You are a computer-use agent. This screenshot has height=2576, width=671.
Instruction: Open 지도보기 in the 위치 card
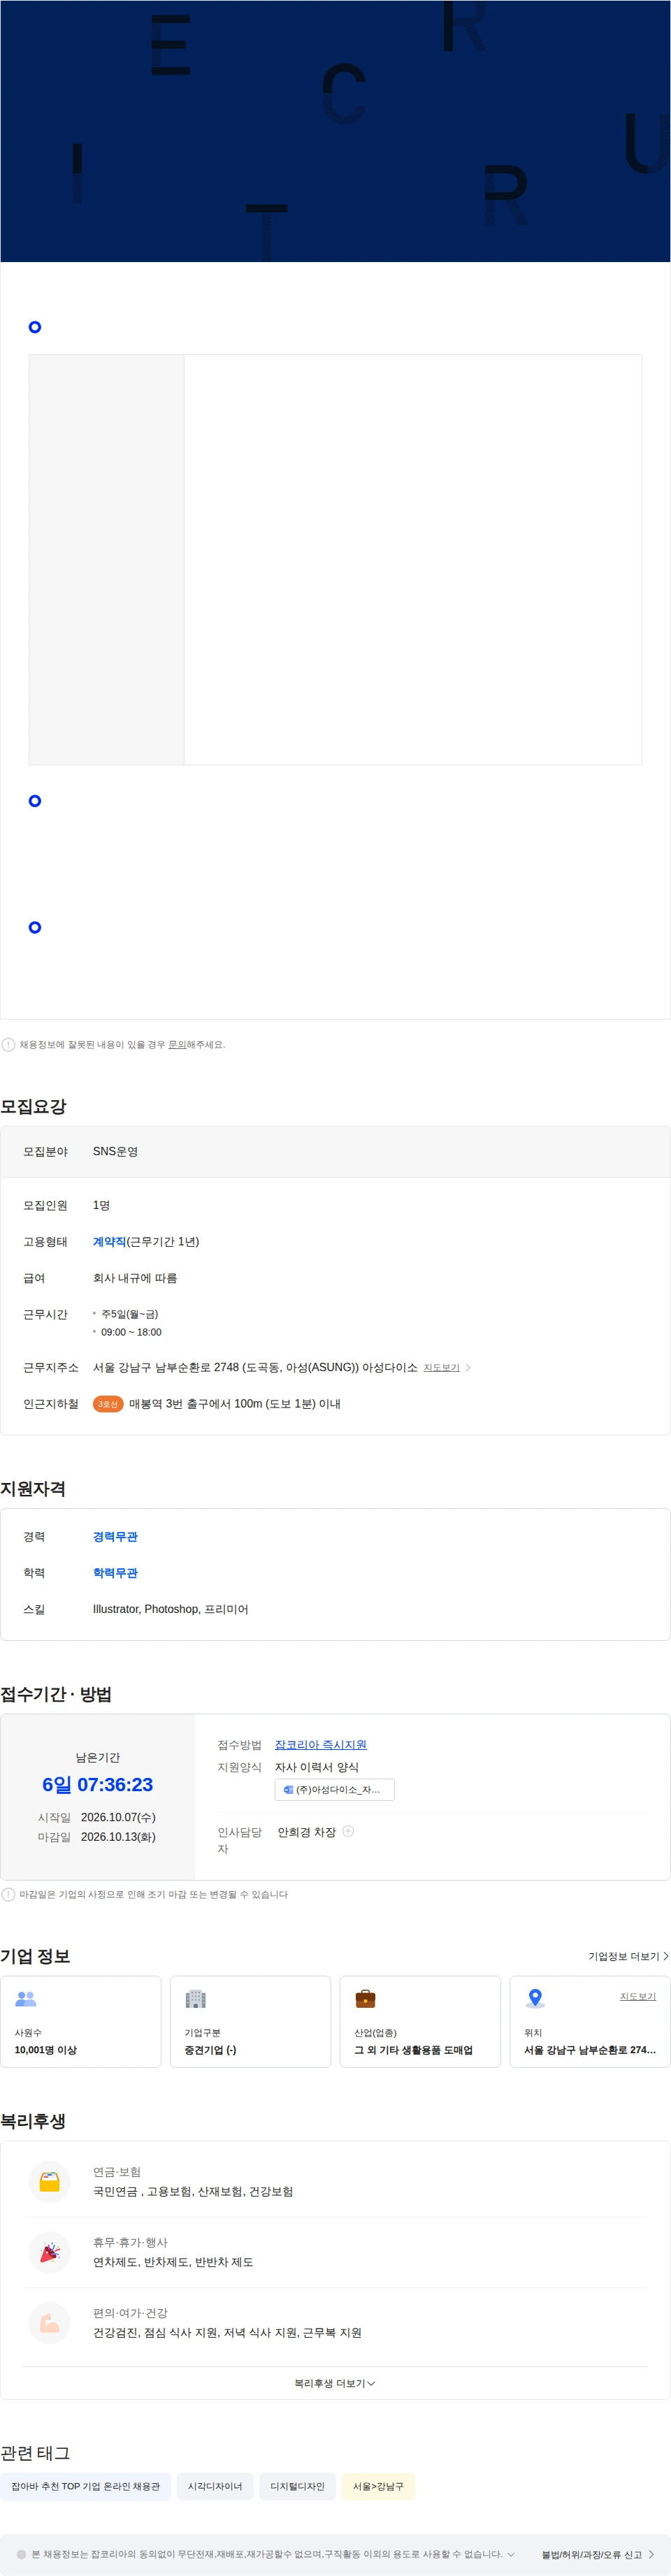tap(638, 1996)
